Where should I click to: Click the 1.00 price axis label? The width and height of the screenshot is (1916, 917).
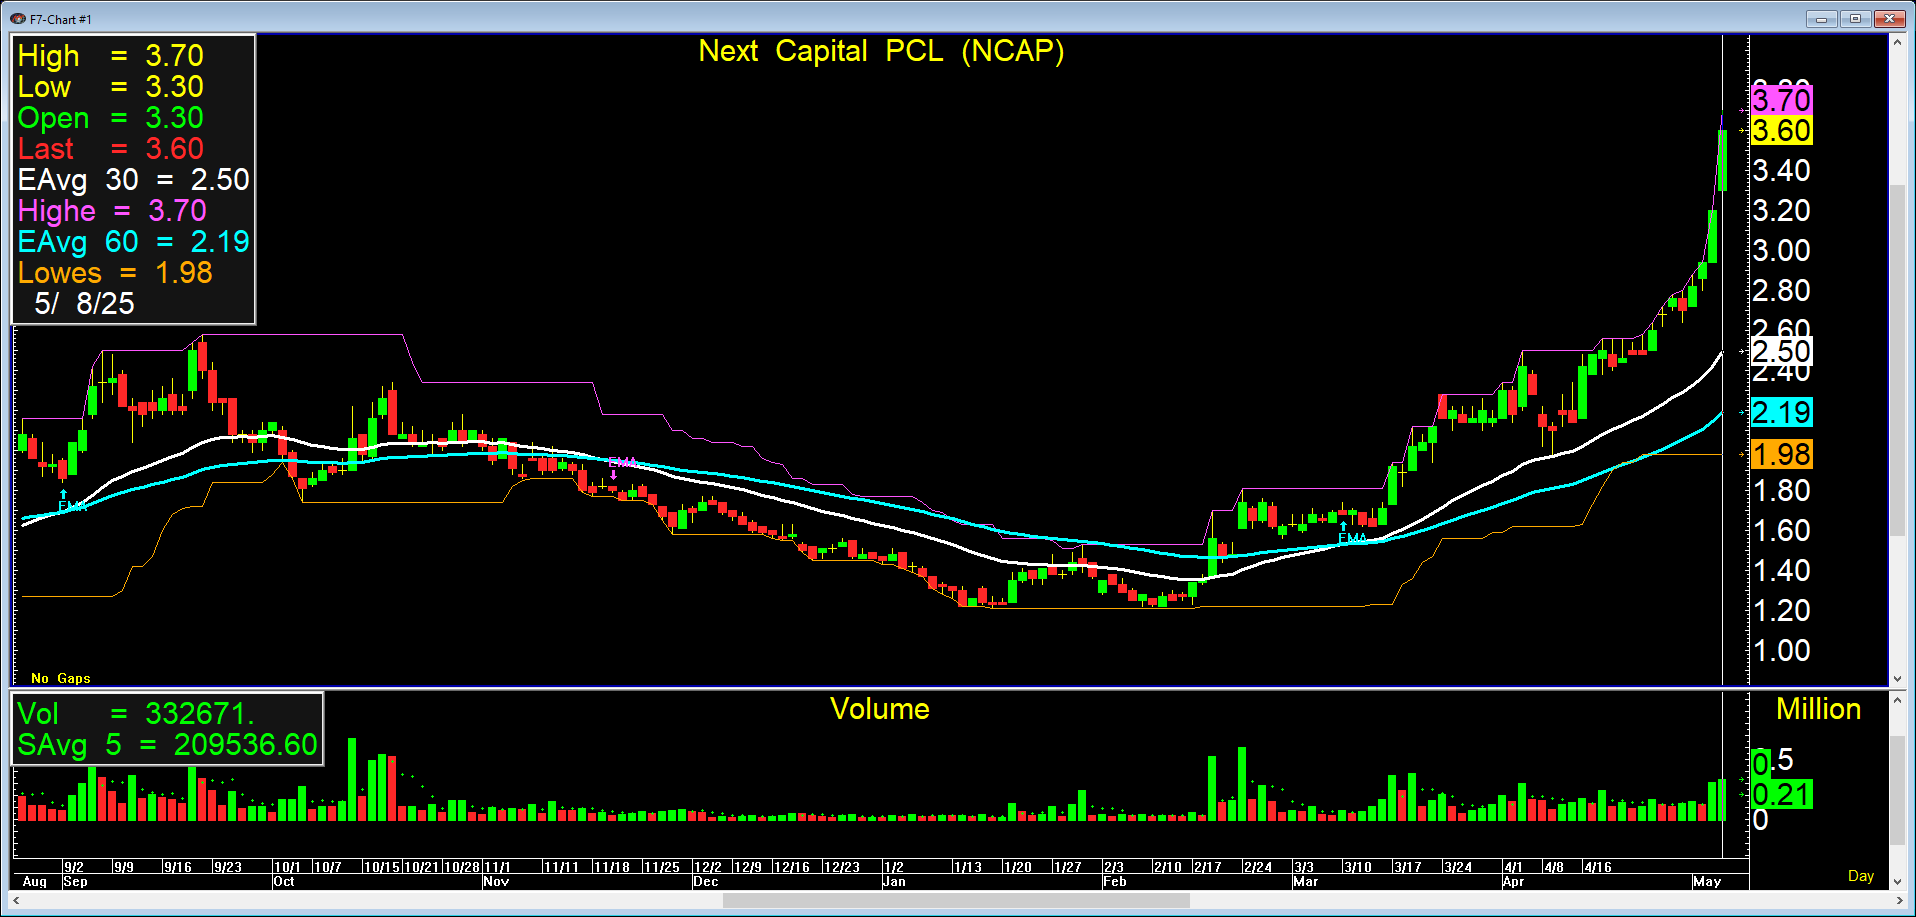tap(1782, 651)
